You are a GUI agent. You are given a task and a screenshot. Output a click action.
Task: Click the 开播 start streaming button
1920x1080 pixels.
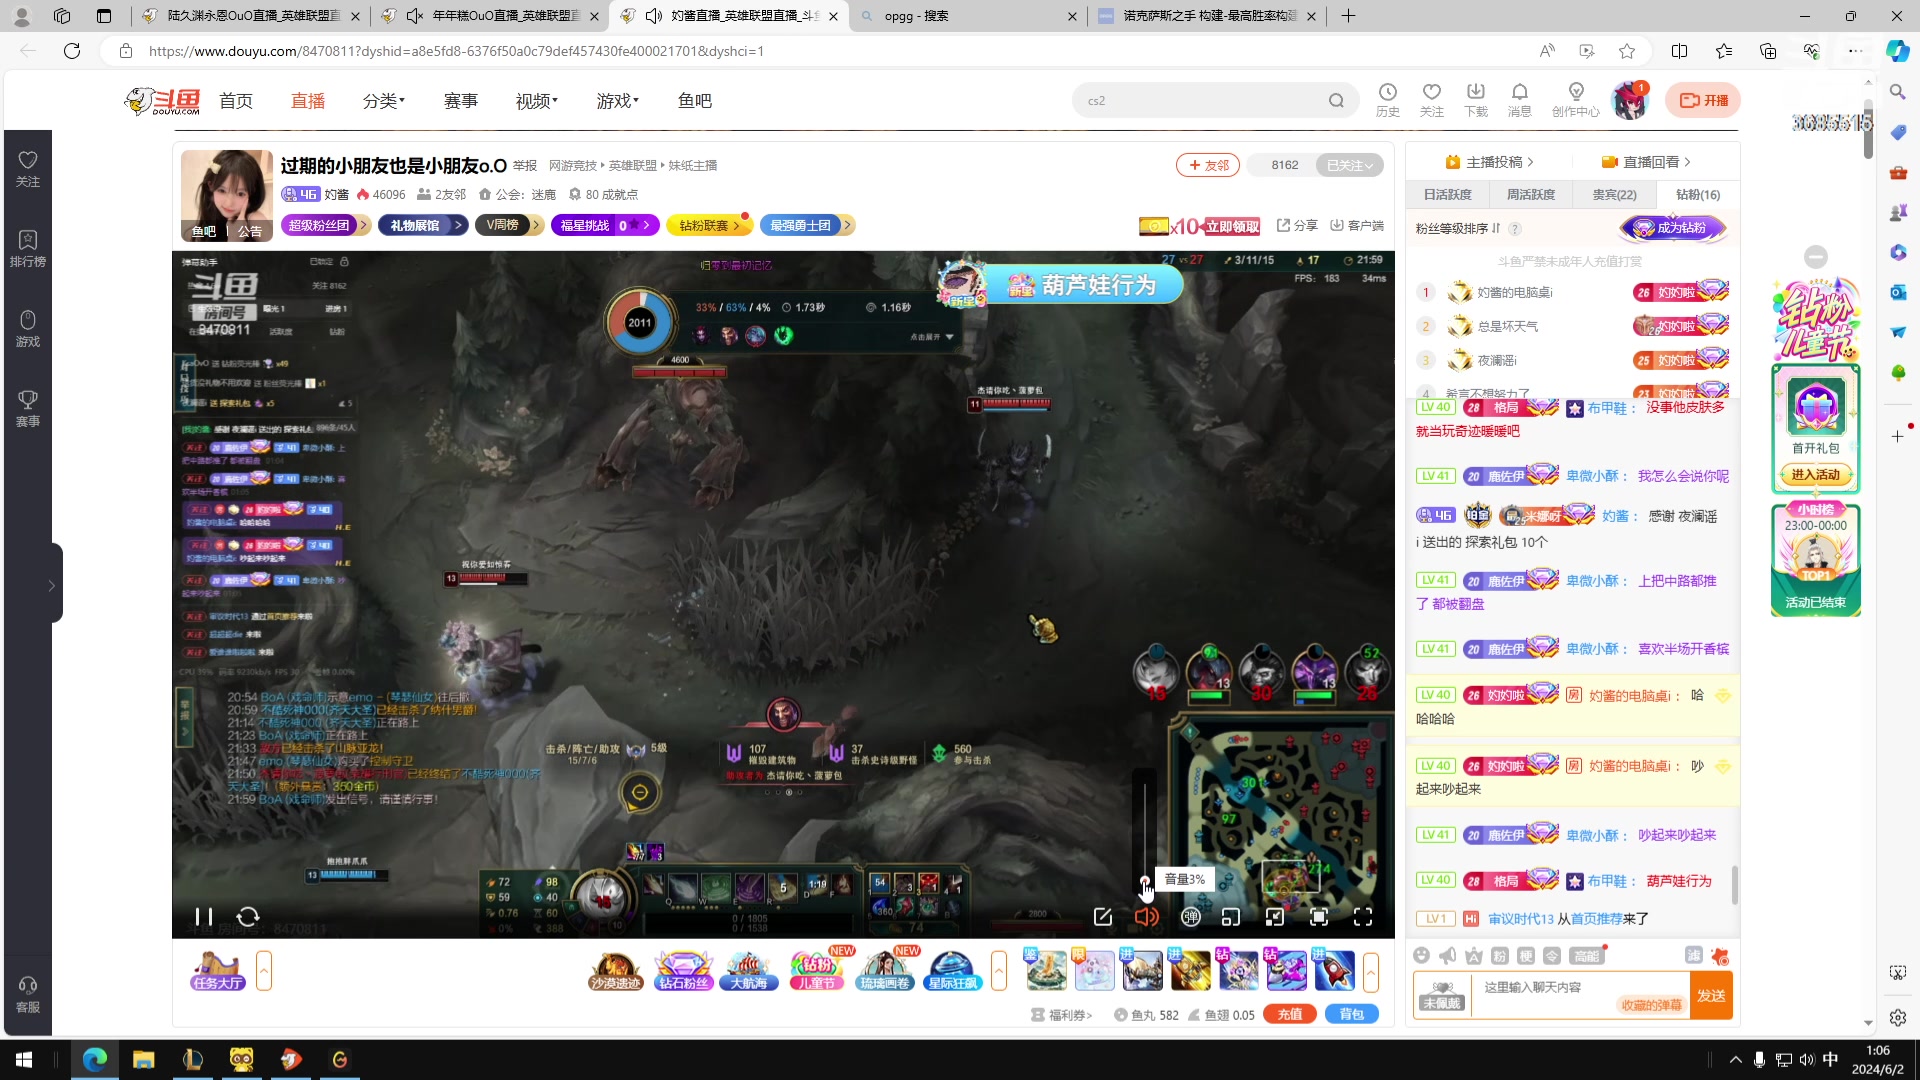tap(1703, 100)
